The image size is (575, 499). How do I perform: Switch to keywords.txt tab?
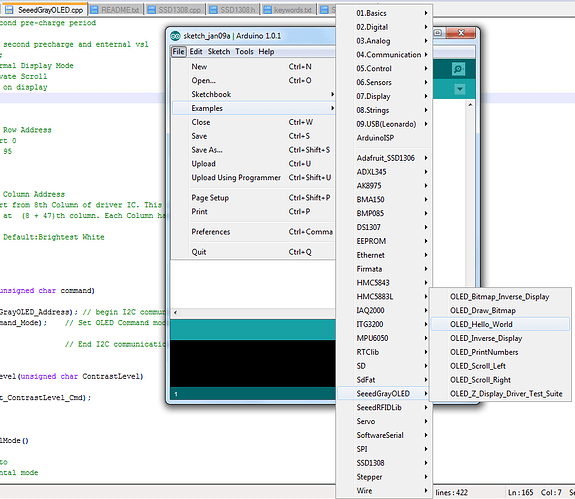click(x=288, y=10)
